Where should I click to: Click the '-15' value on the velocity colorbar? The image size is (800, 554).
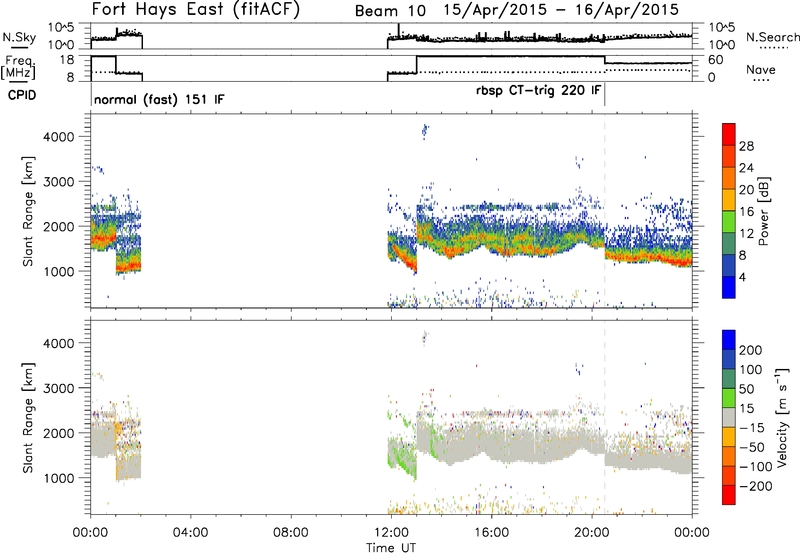point(752,428)
